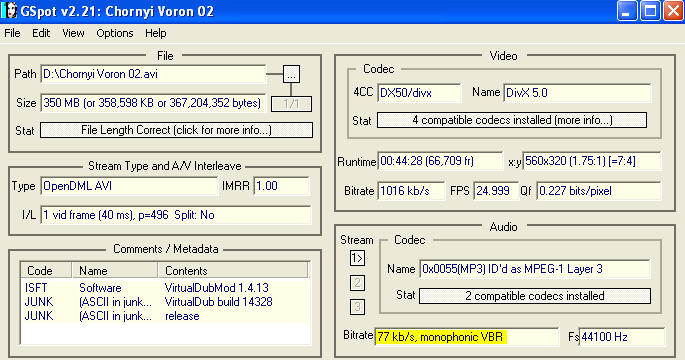Open the View menu
Screen dimensions: 685x360
coord(73,33)
